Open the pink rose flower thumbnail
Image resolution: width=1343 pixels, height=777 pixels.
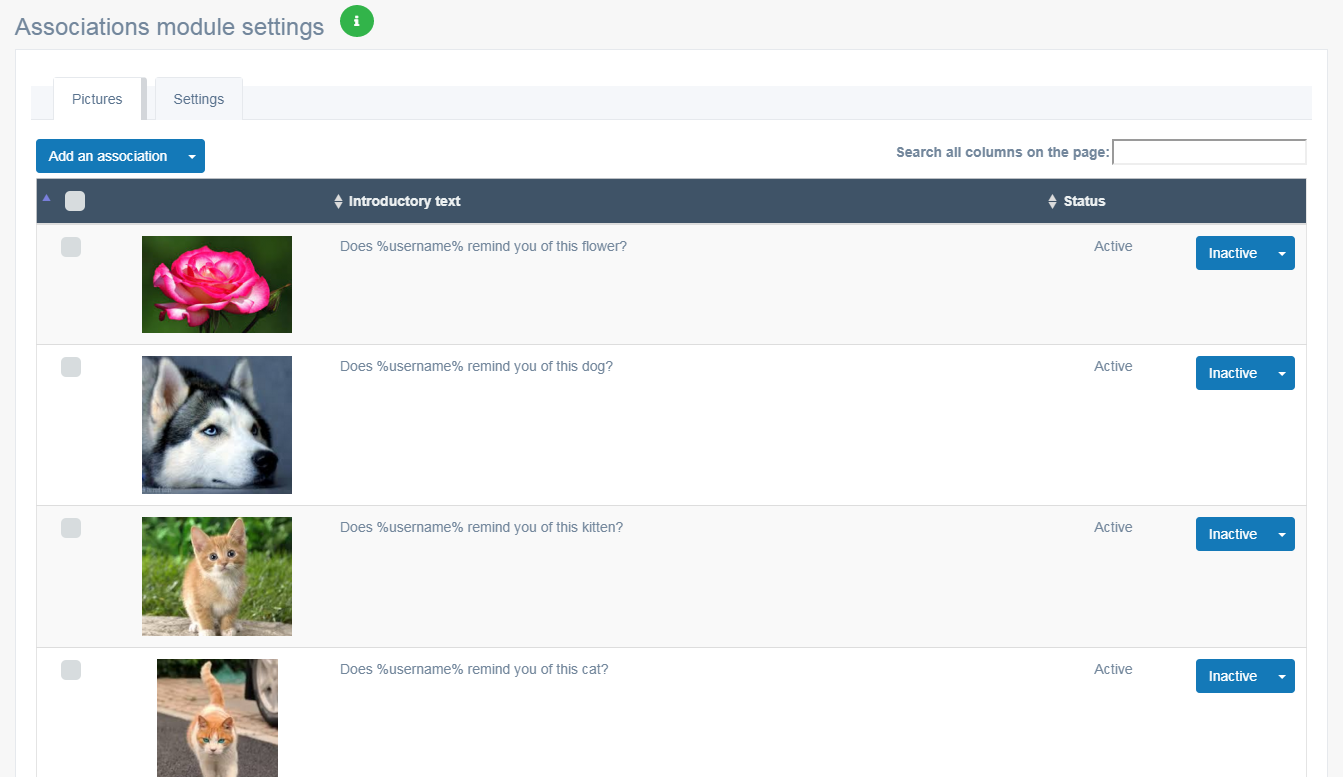(x=217, y=284)
